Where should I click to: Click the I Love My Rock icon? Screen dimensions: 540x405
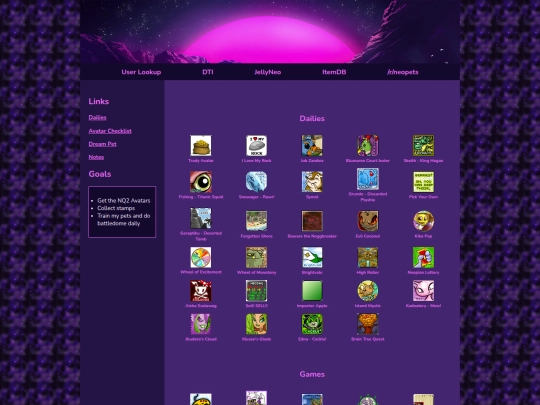pyautogui.click(x=257, y=145)
